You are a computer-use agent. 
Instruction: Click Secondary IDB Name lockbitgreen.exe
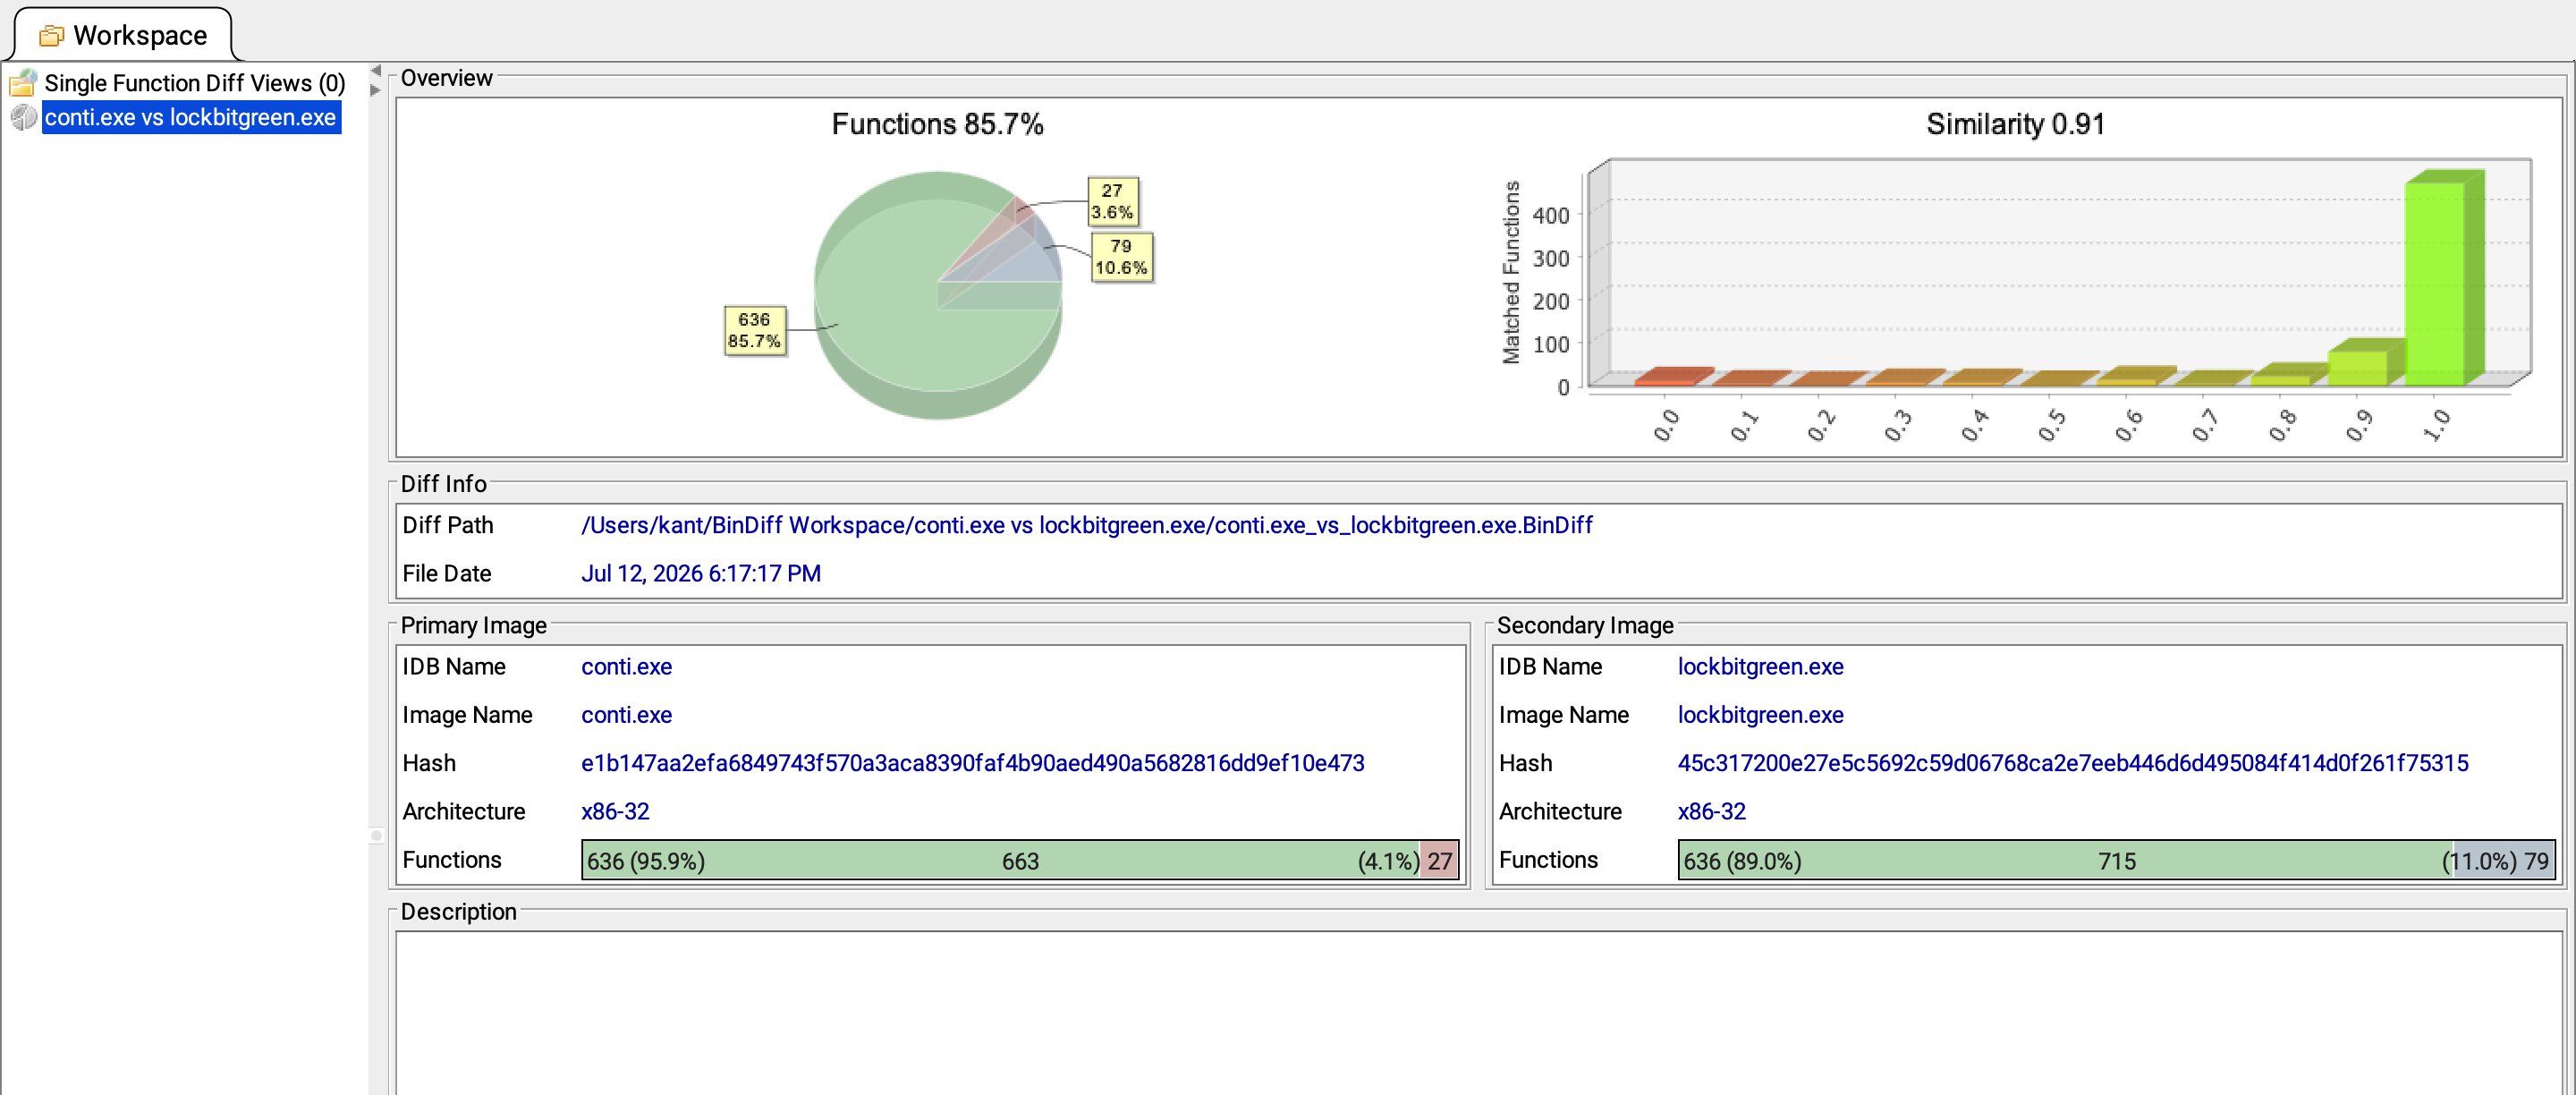click(x=1760, y=666)
